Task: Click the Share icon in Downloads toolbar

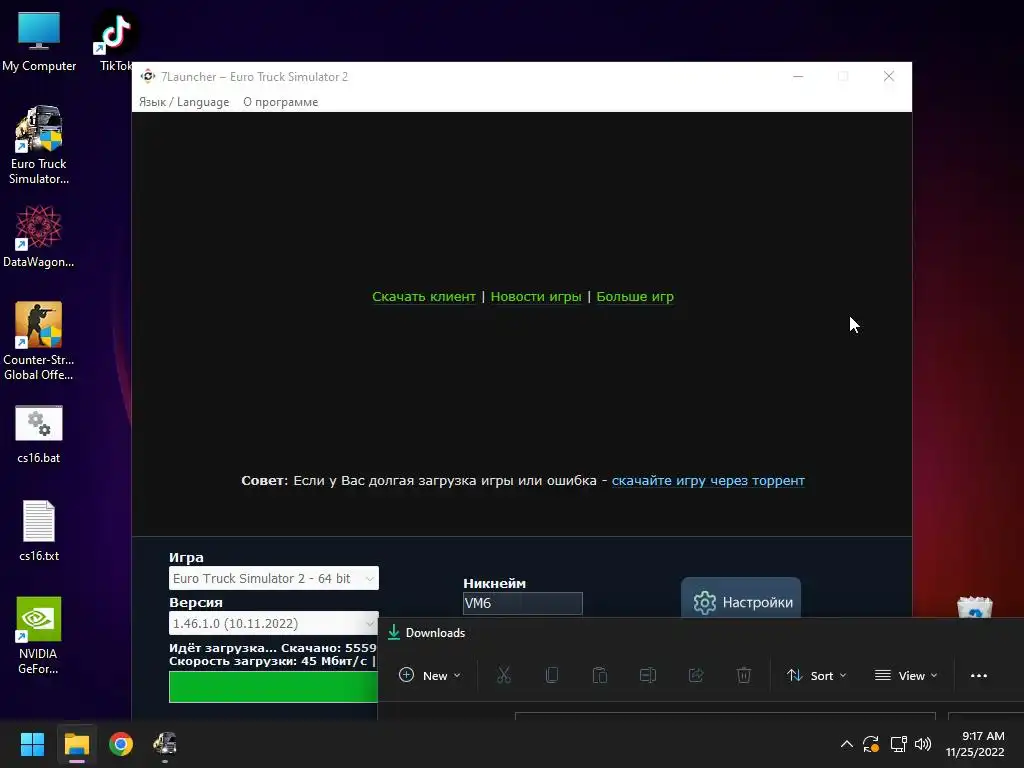Action: (x=696, y=675)
